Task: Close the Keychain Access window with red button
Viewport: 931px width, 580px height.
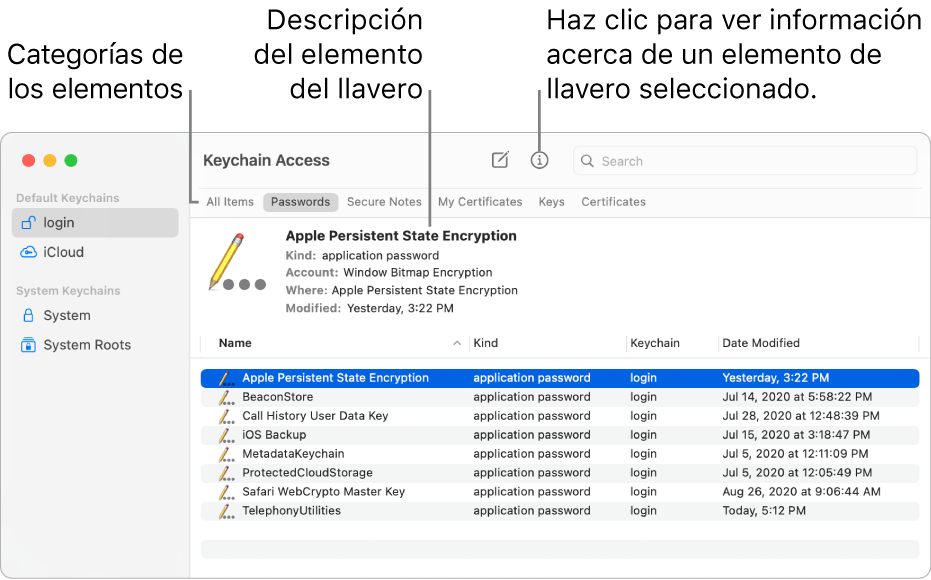Action: click(28, 160)
